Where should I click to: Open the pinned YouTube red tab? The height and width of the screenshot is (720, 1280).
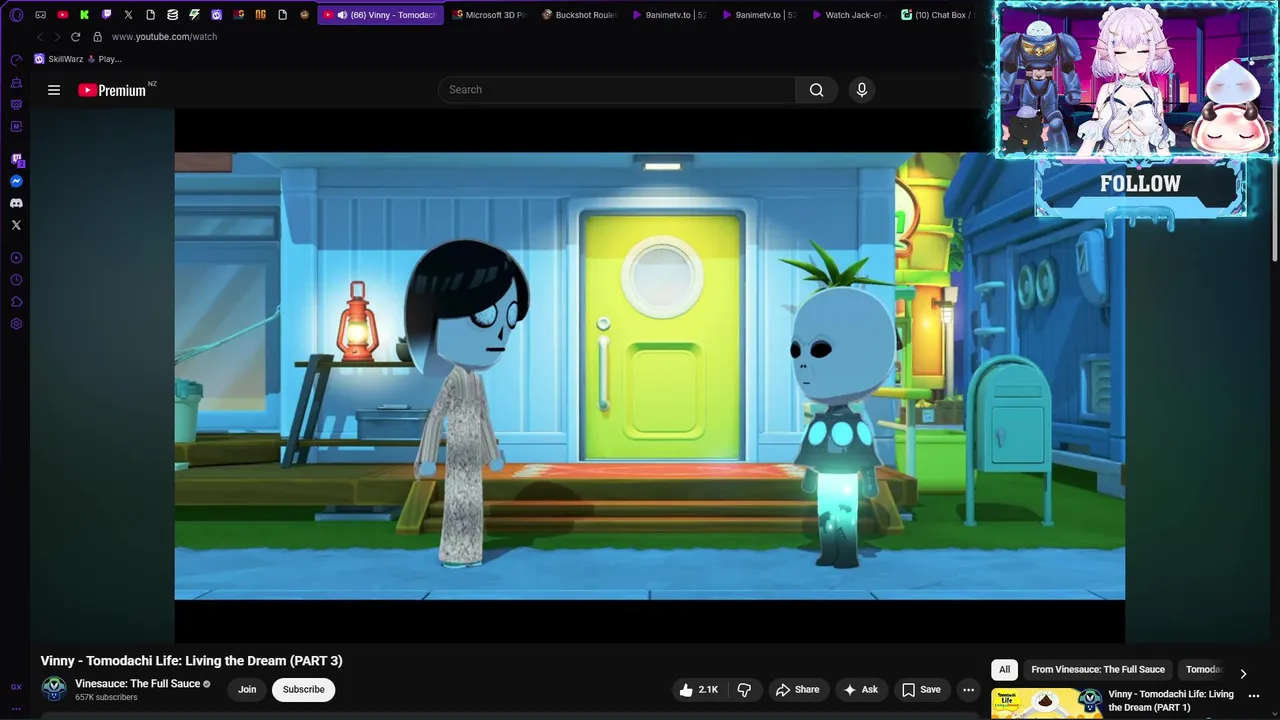tap(62, 15)
